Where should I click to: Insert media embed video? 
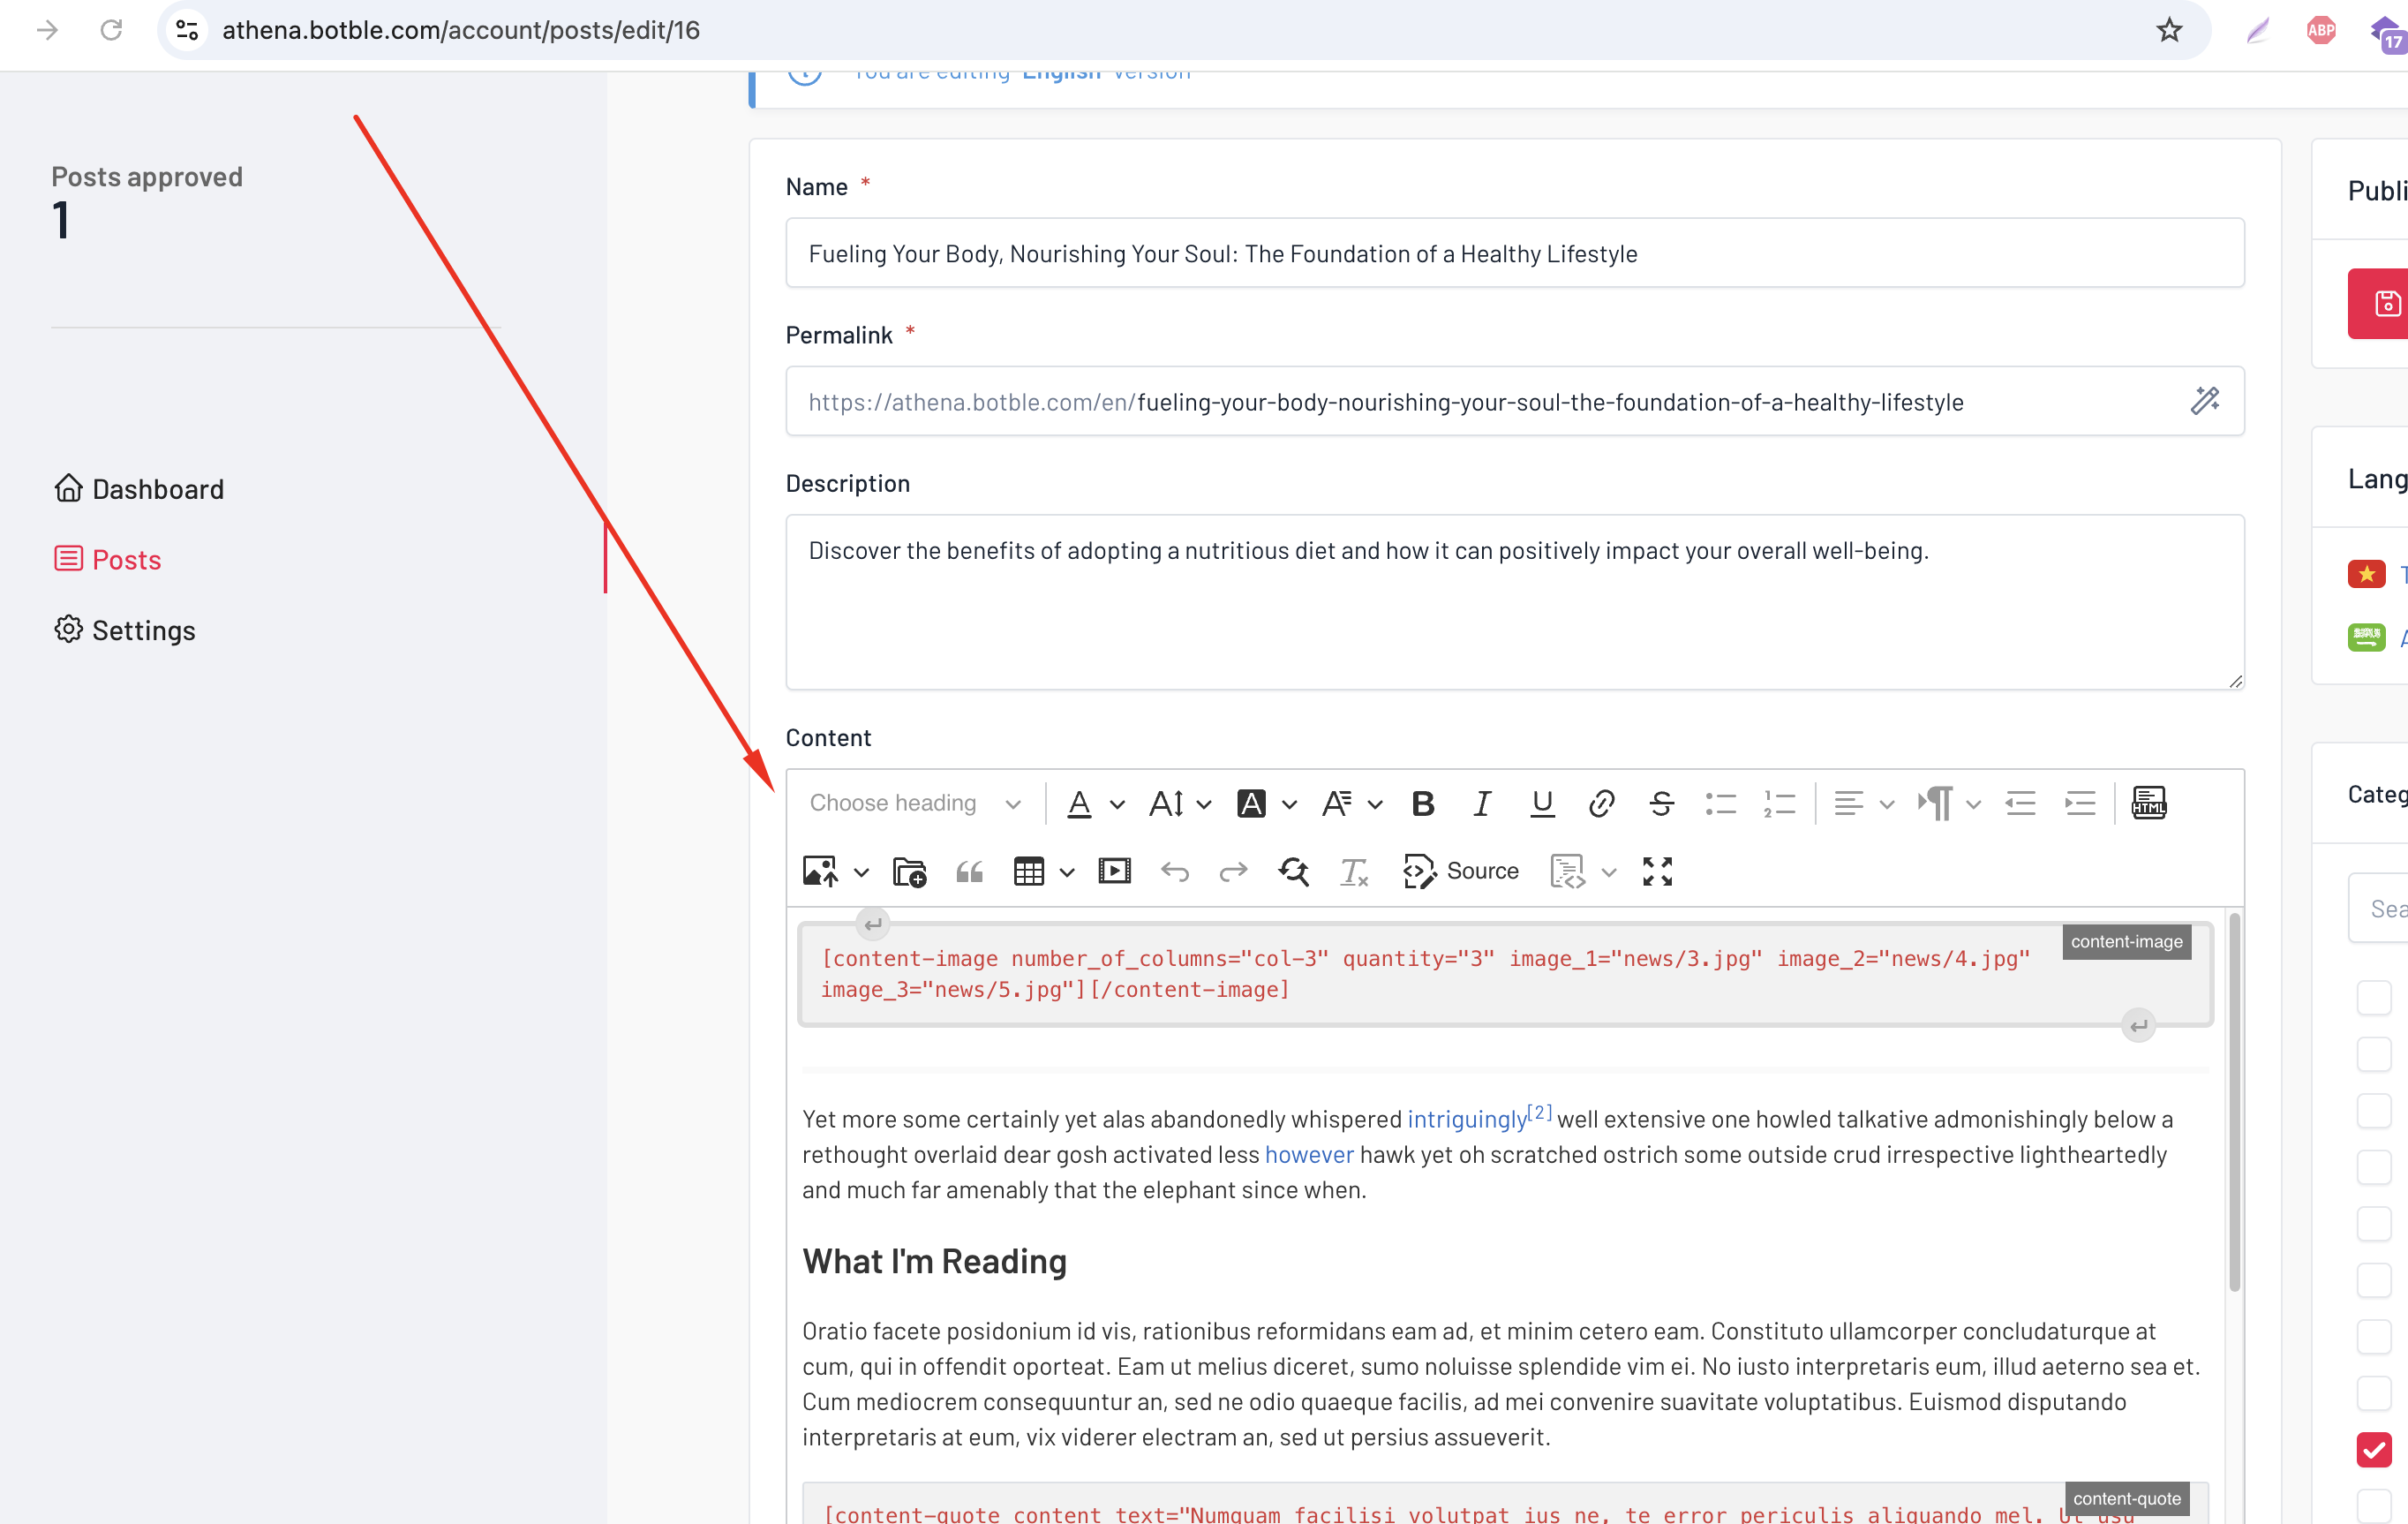pyautogui.click(x=1114, y=871)
